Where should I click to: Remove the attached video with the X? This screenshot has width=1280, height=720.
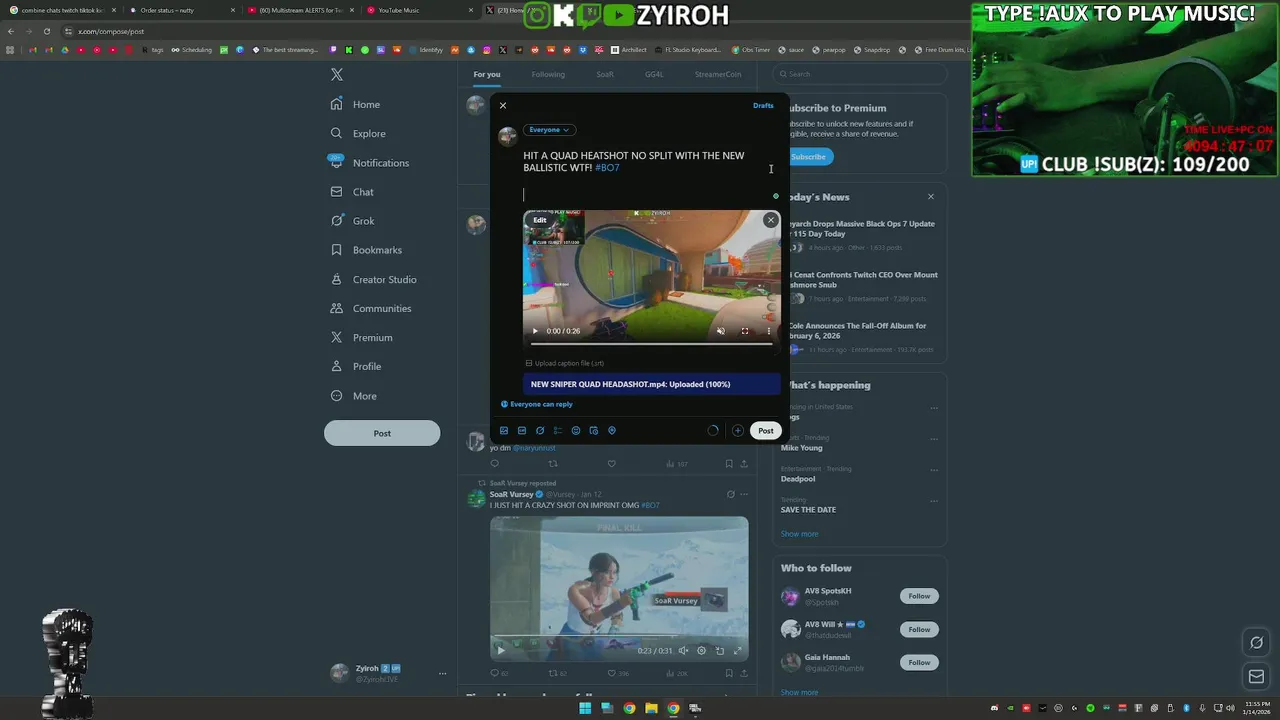coord(770,220)
